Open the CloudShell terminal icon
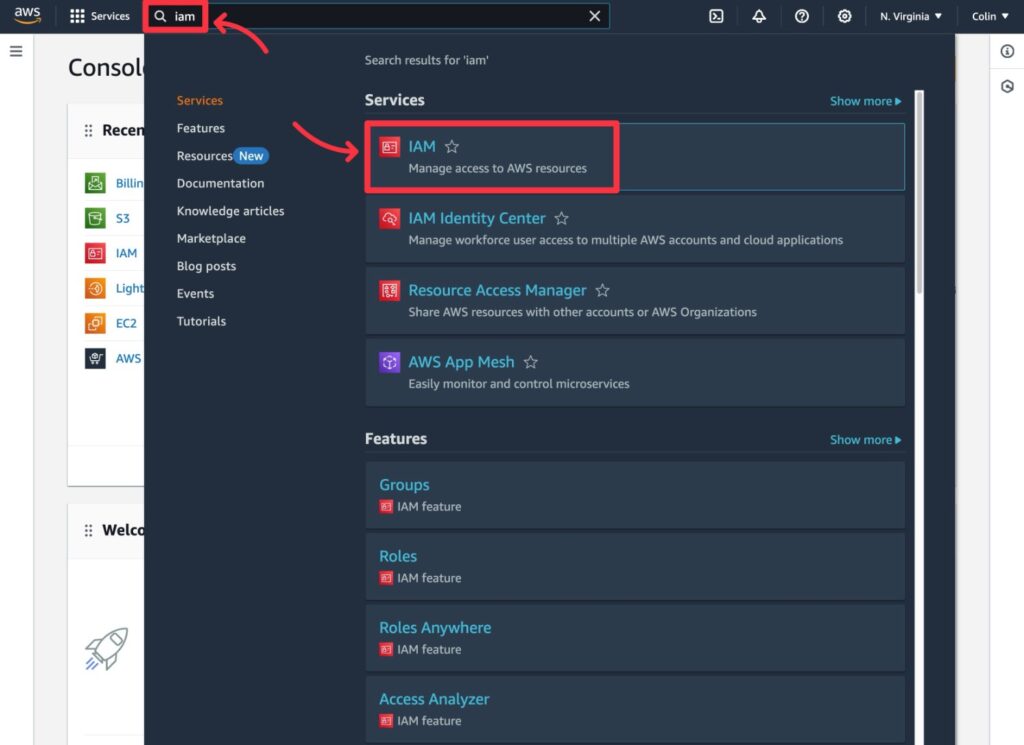The width and height of the screenshot is (1024, 745). 716,16
